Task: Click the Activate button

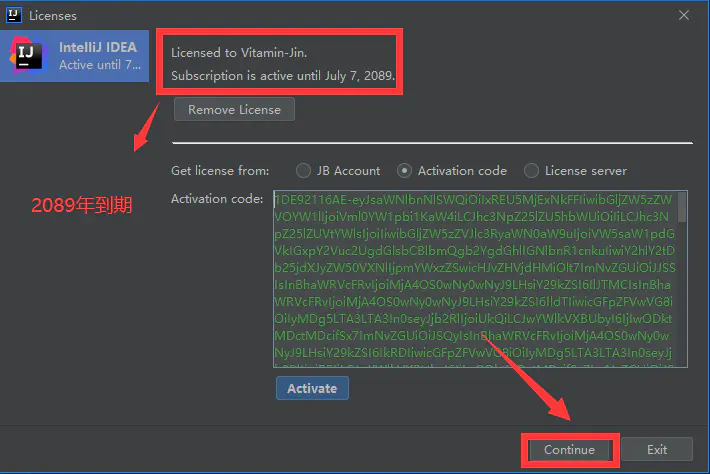Action: [312, 388]
